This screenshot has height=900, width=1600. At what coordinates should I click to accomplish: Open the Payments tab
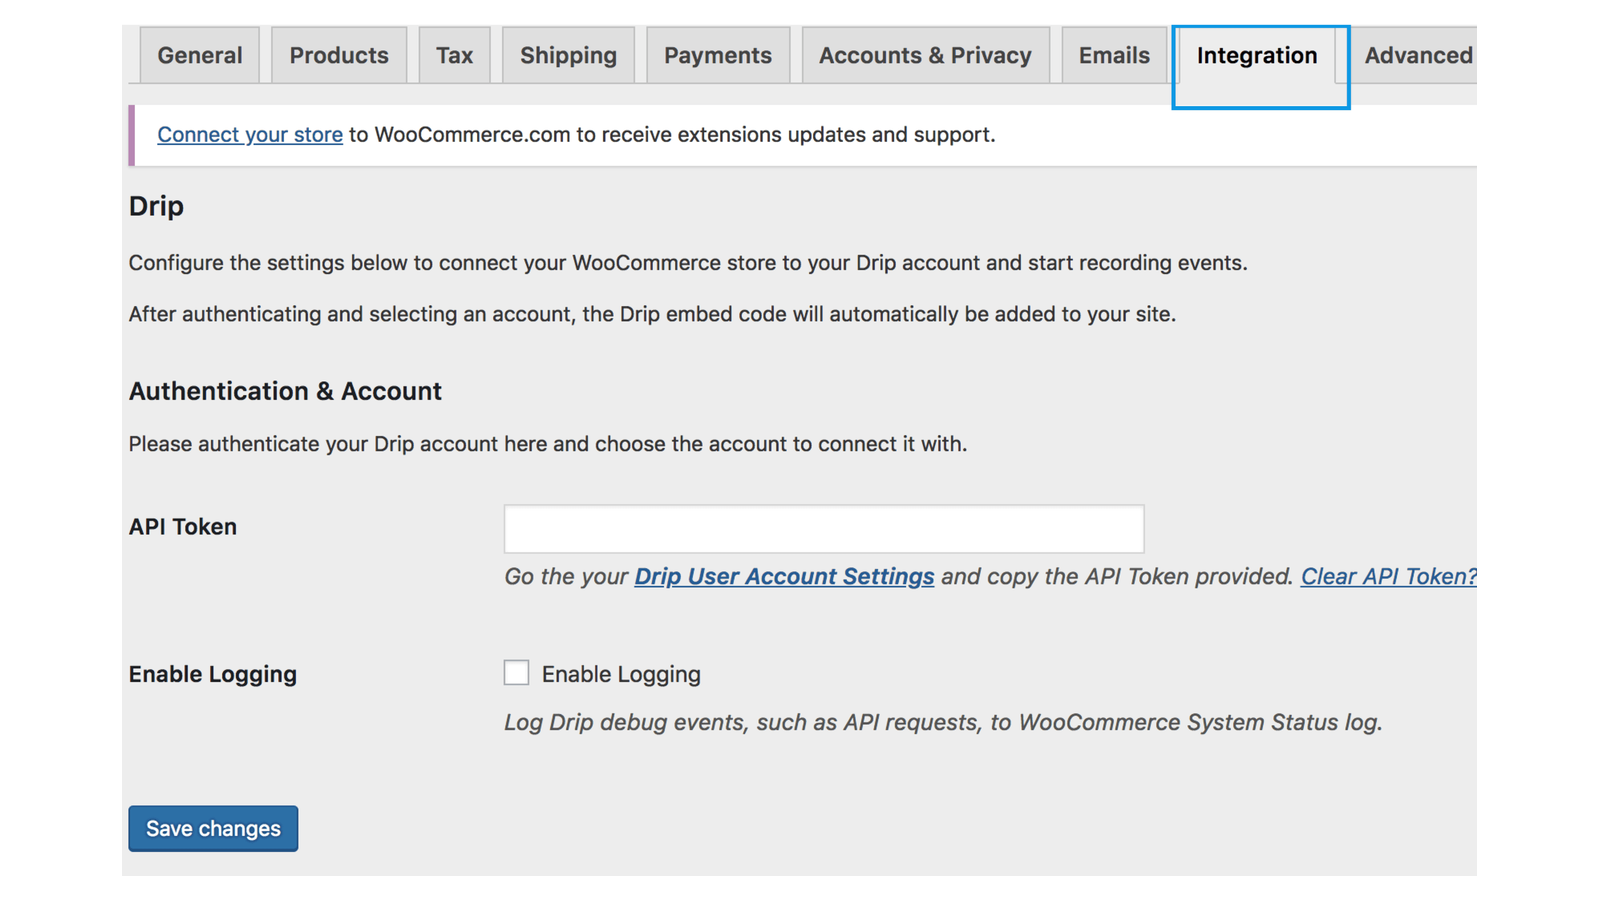click(x=718, y=55)
